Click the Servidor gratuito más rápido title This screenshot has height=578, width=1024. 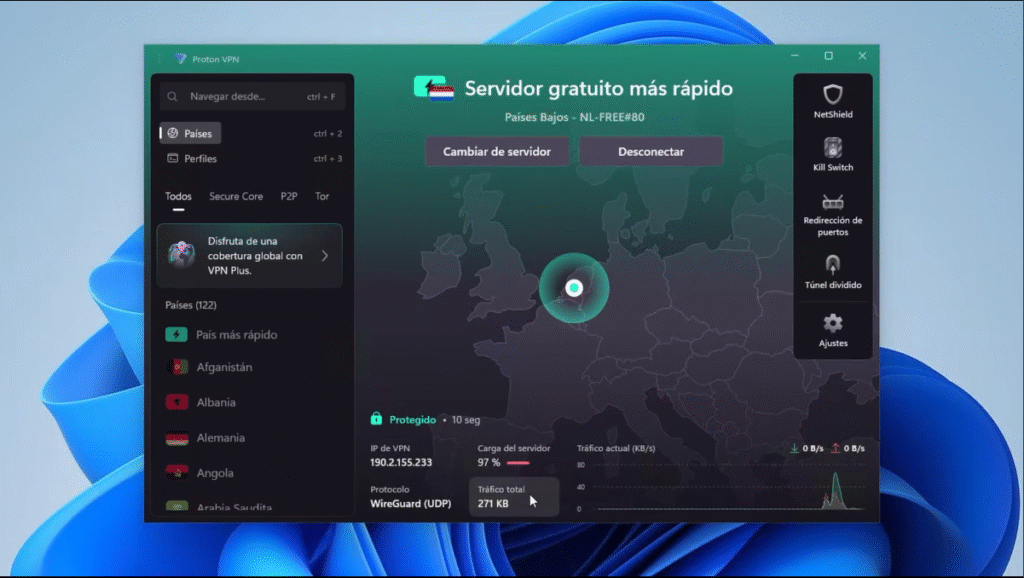[598, 88]
